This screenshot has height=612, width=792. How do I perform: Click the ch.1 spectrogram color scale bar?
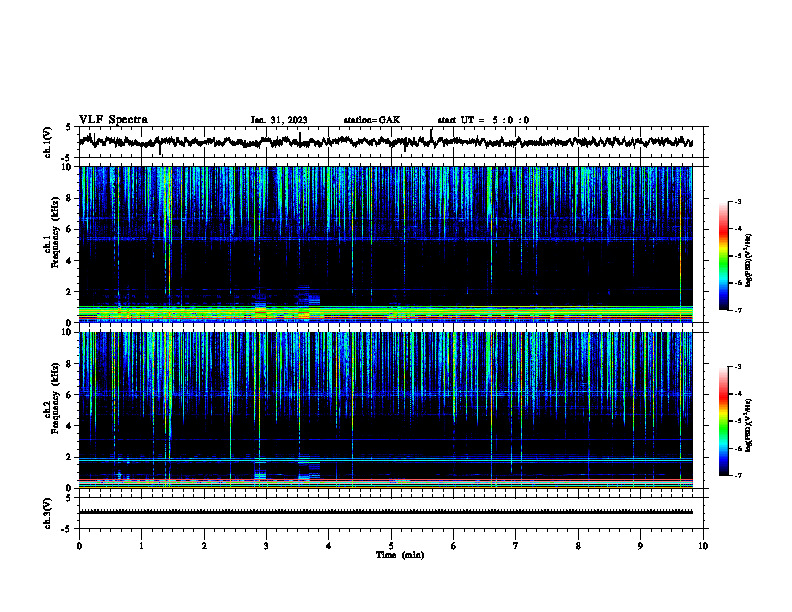(723, 256)
